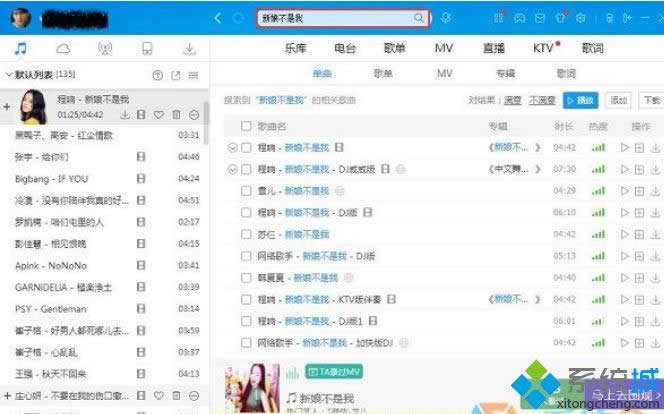Click the back arrow beside search box
This screenshot has width=664, height=414.
click(x=218, y=19)
